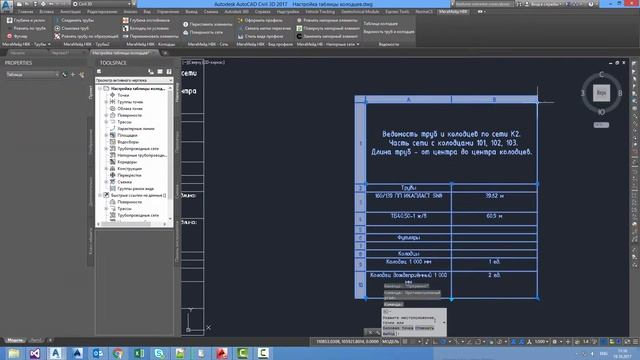Click table column header 'A'
640x360 pixels.
[409, 100]
